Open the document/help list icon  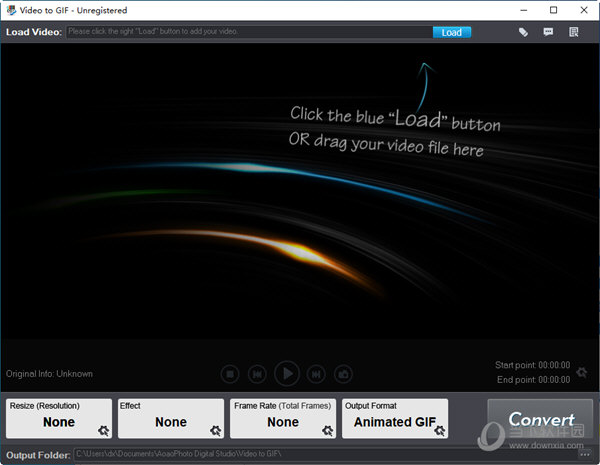(x=573, y=32)
